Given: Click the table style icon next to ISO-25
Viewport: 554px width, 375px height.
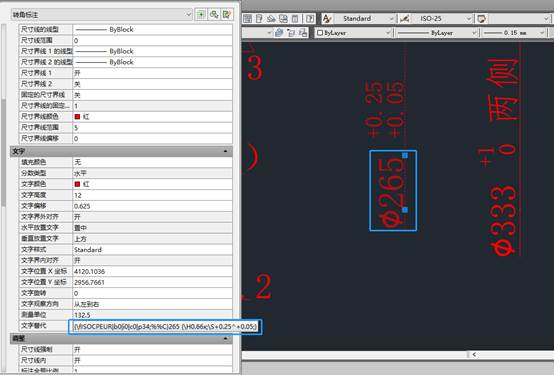Looking at the screenshot, I should pyautogui.click(x=481, y=19).
